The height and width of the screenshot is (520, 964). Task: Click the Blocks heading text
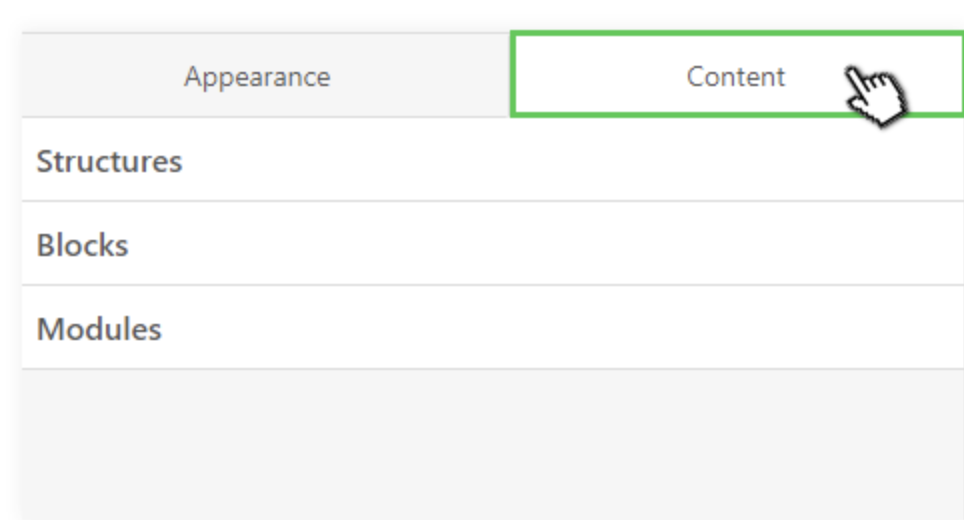pyautogui.click(x=82, y=245)
